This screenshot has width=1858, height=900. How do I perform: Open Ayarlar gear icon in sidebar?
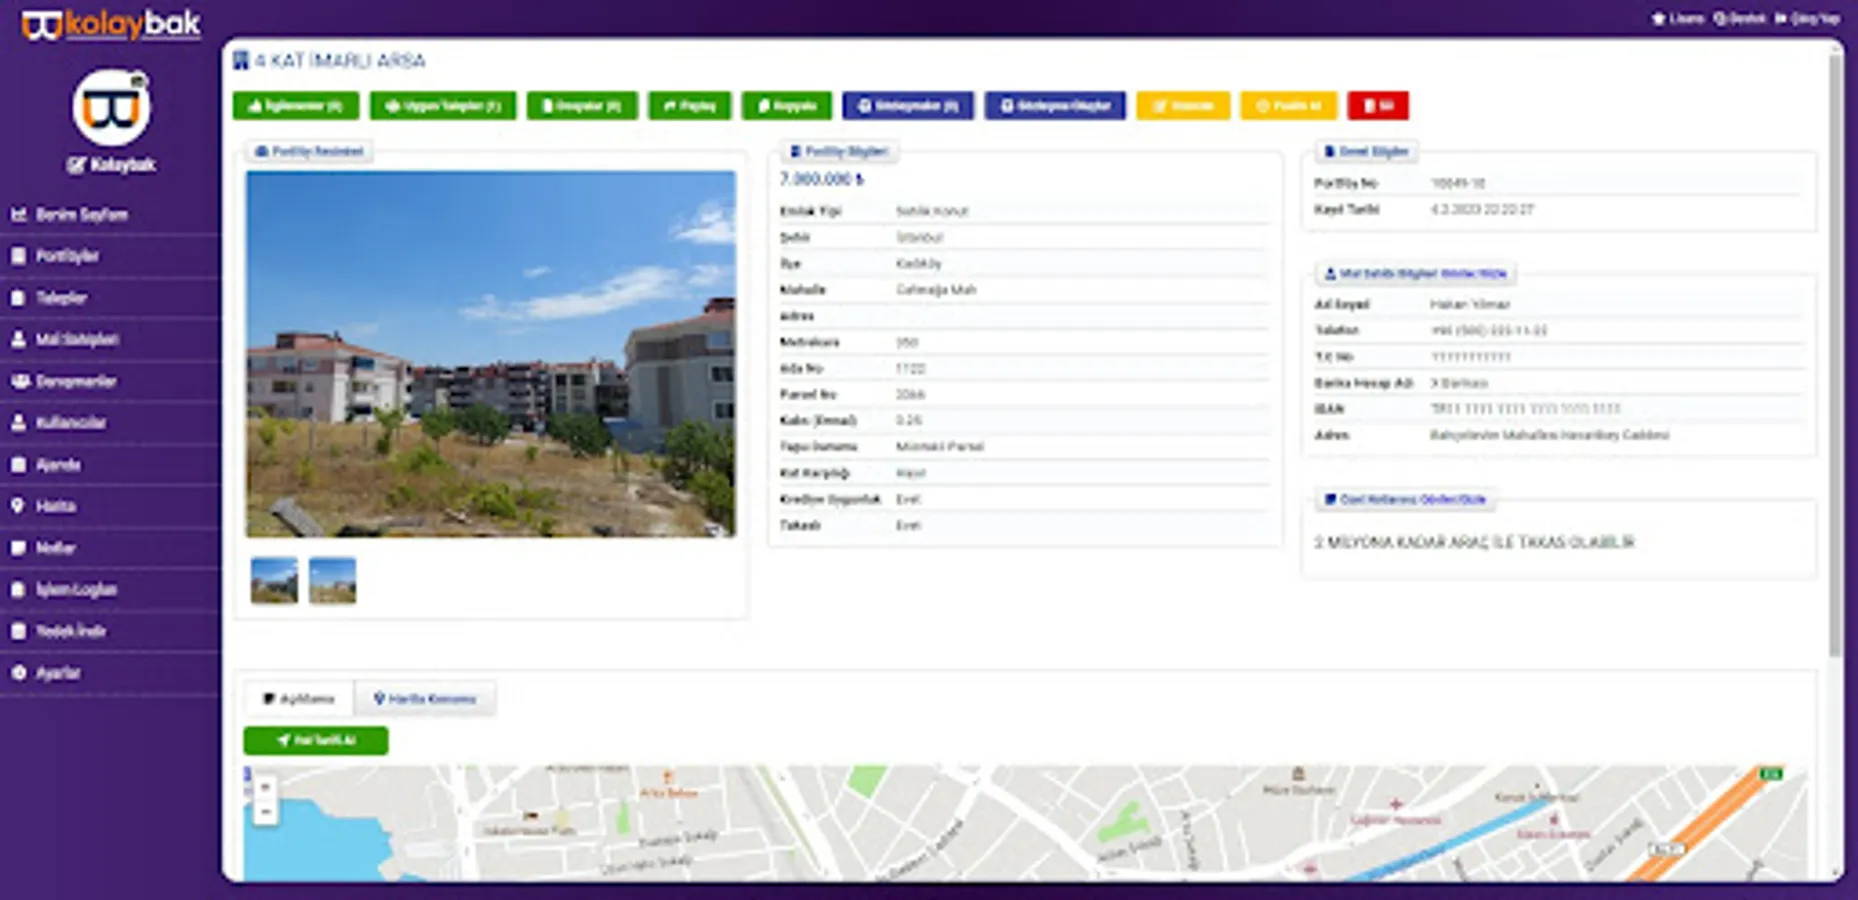coord(18,673)
